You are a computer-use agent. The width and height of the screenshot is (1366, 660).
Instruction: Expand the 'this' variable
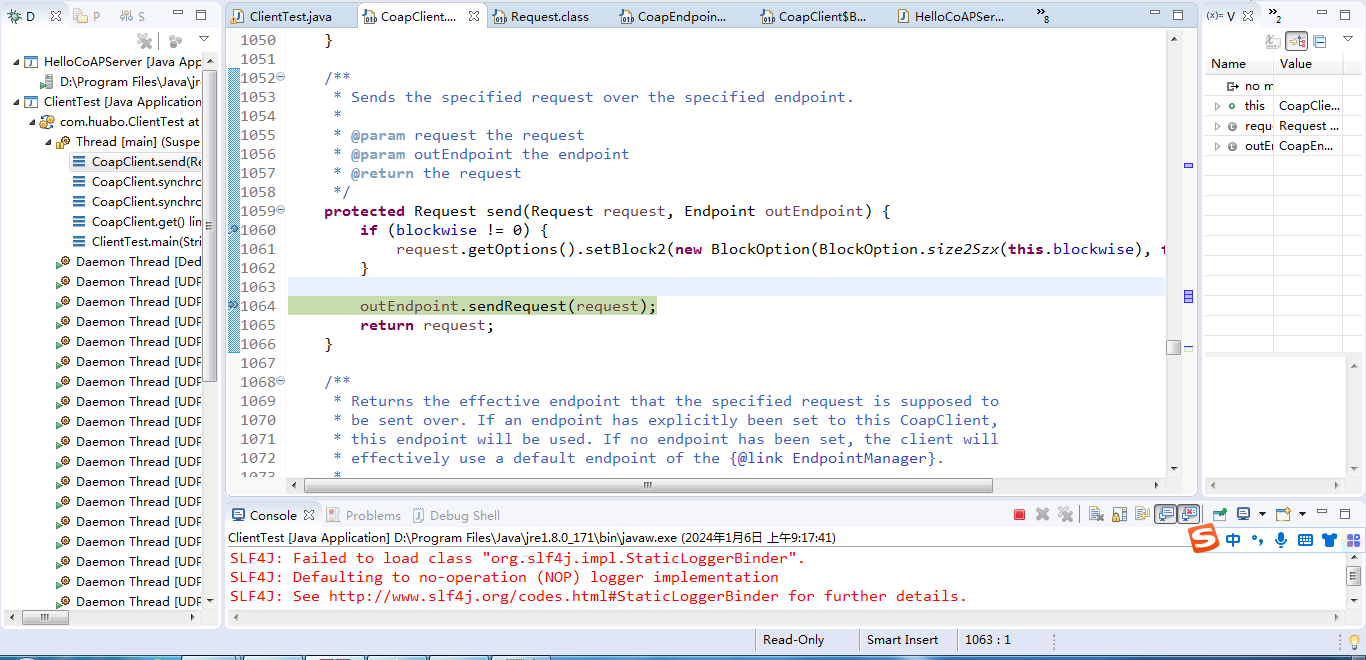(x=1217, y=106)
